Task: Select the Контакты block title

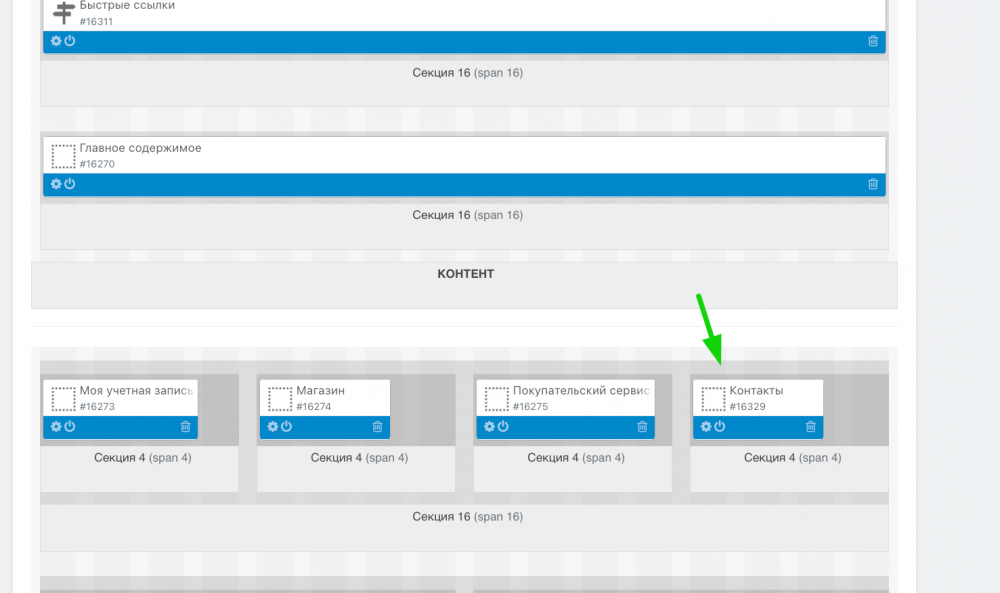Action: click(x=756, y=391)
